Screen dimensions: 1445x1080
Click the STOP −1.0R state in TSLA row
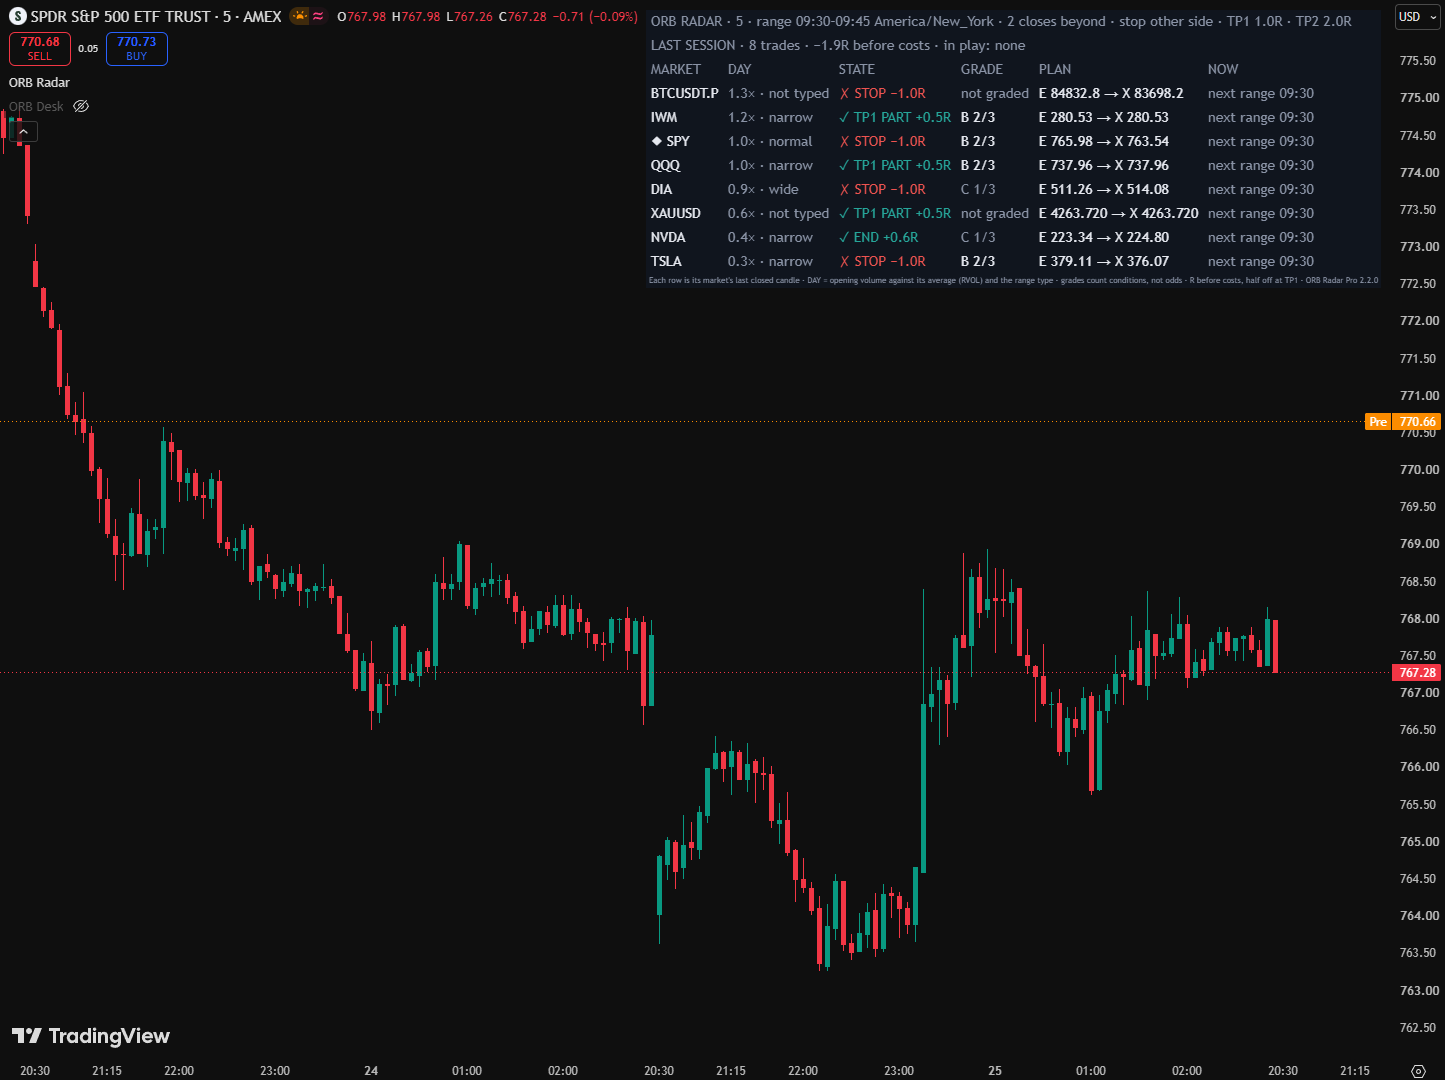pyautogui.click(x=883, y=261)
